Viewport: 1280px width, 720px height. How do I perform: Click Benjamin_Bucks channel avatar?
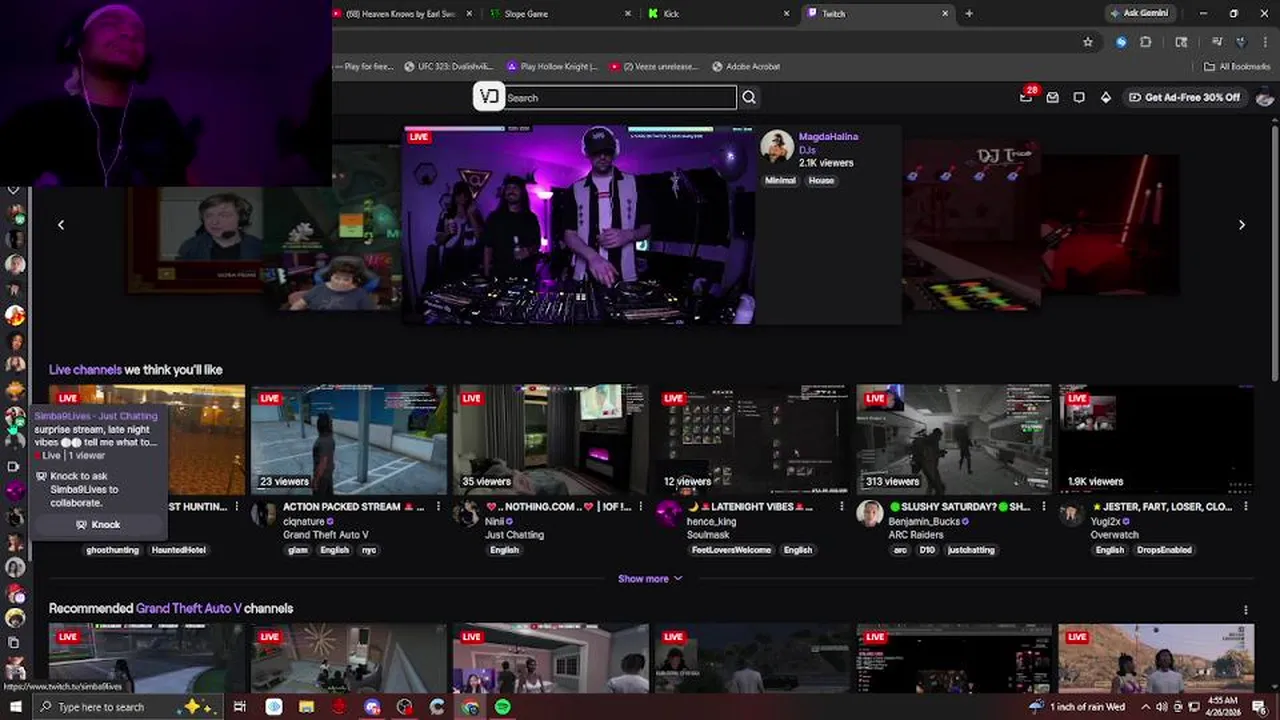(x=870, y=514)
